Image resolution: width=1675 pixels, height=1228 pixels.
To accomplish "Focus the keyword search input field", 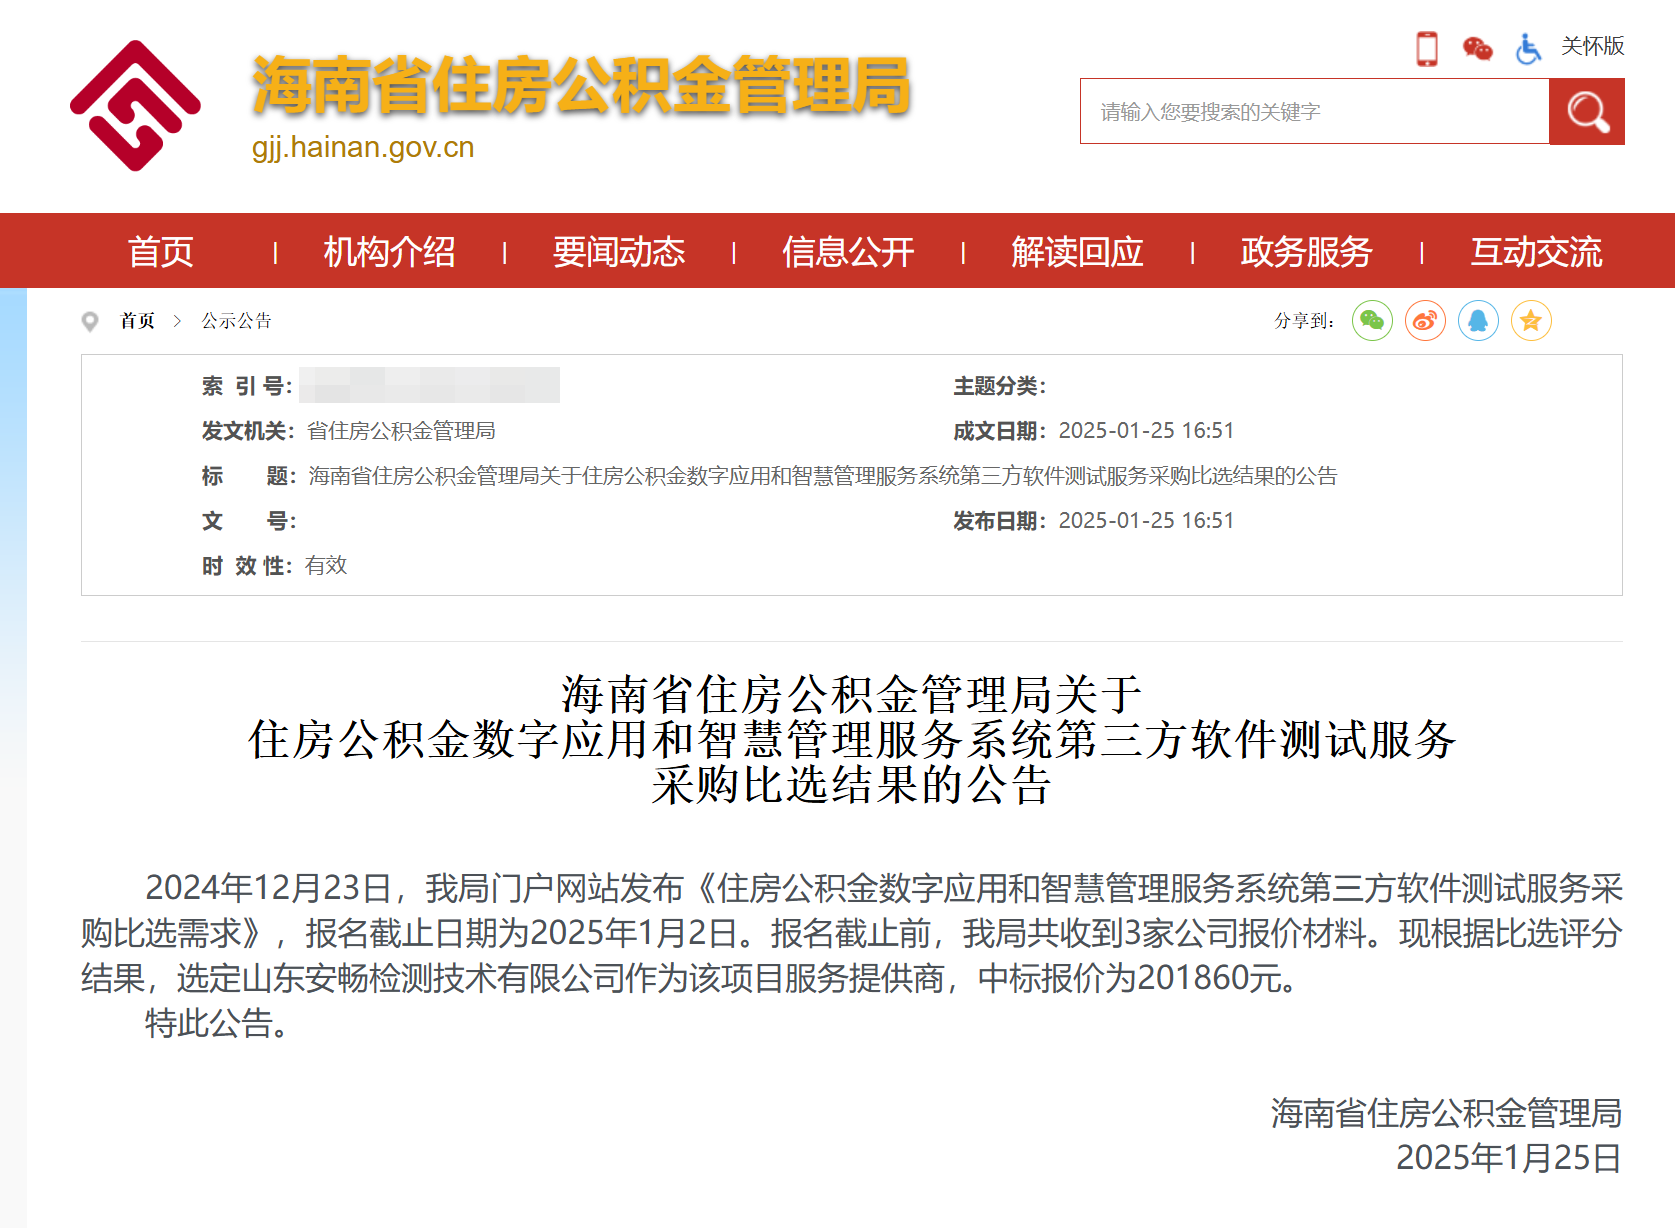I will pyautogui.click(x=1315, y=111).
